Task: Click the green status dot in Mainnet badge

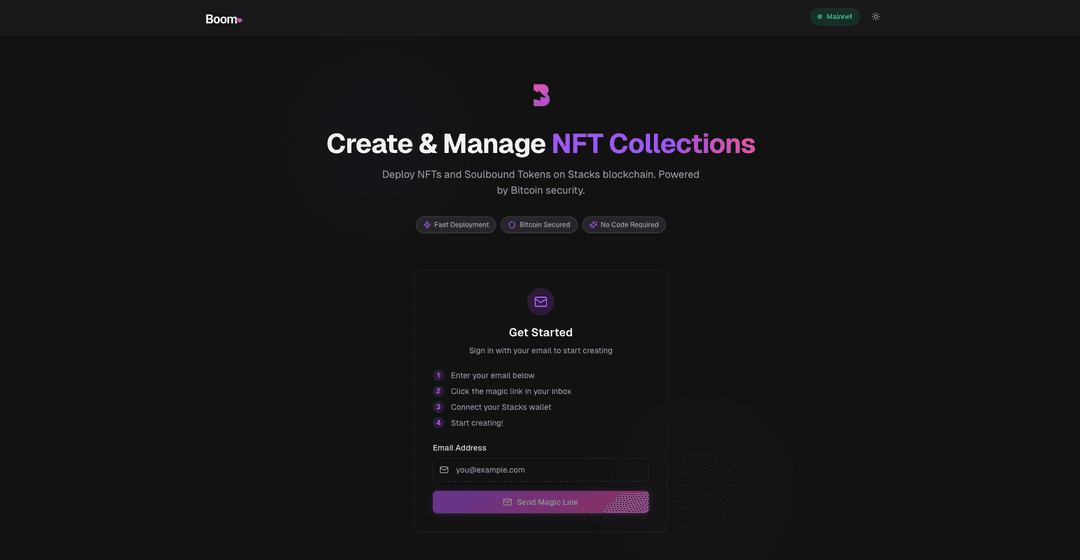Action: point(820,17)
